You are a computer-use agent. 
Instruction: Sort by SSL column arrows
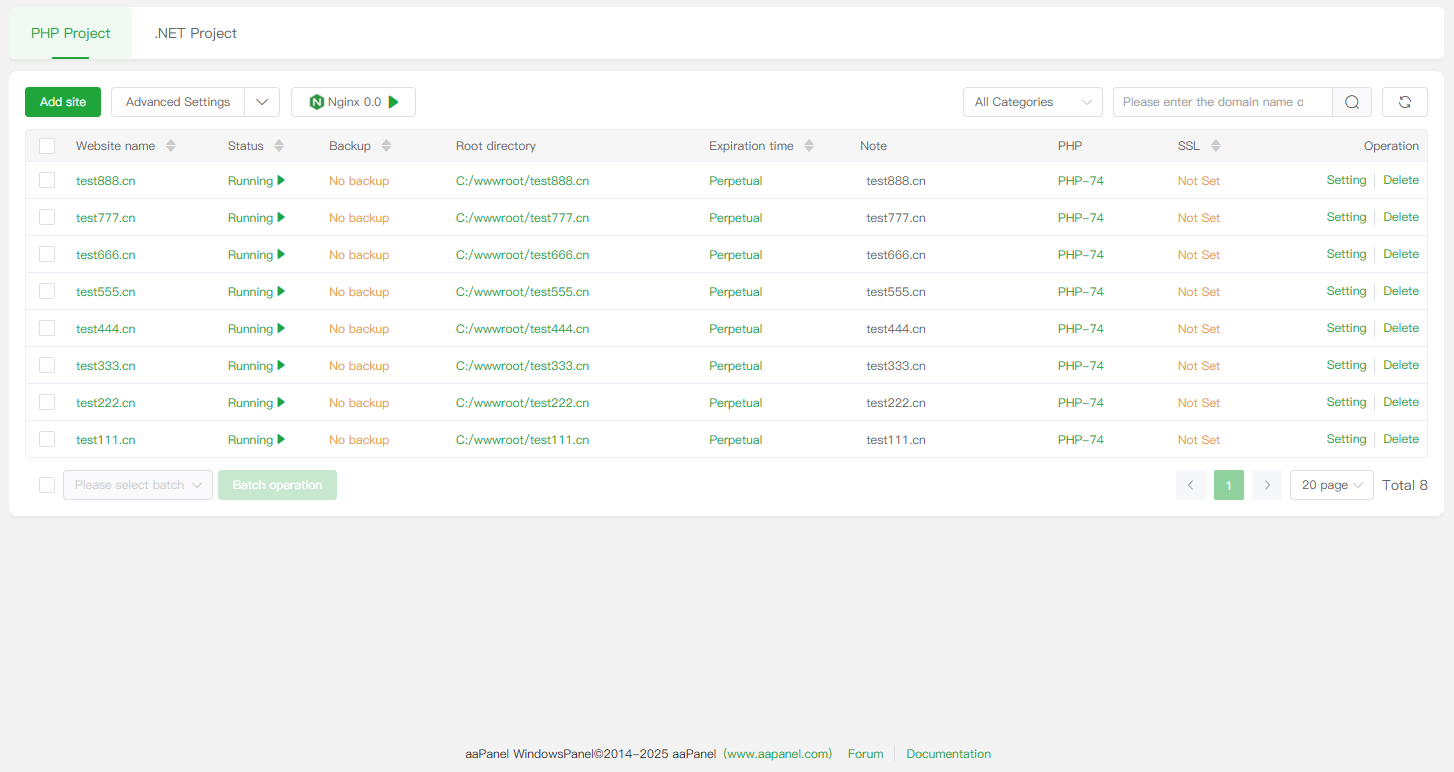point(1216,146)
